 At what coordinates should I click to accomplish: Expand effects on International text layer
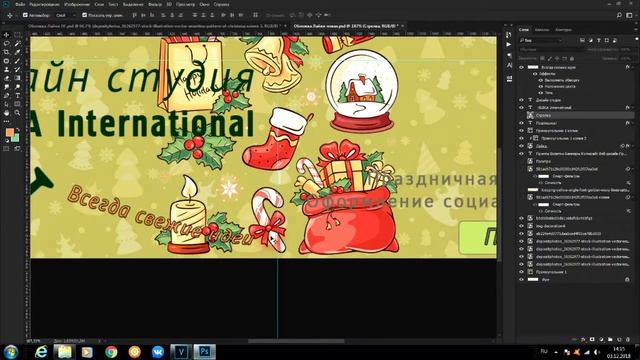click(633, 108)
